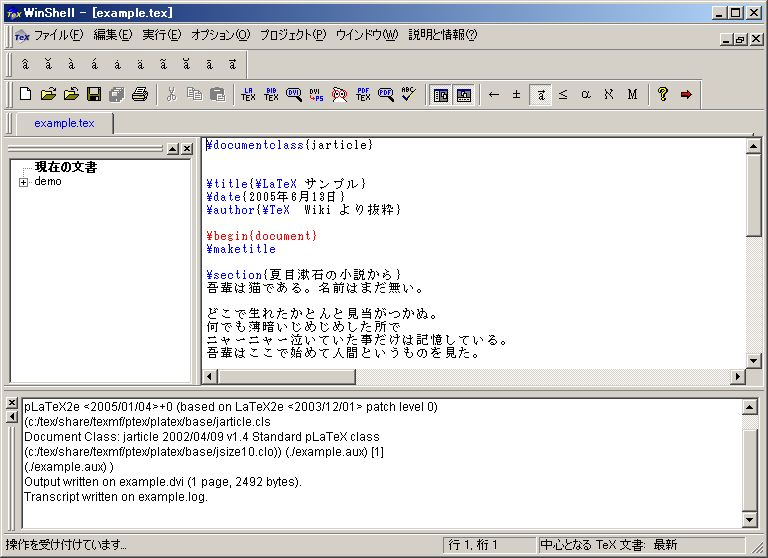Image resolution: width=768 pixels, height=558 pixels.
Task: Editor vertical scrollbar up arrow
Action: [753, 146]
